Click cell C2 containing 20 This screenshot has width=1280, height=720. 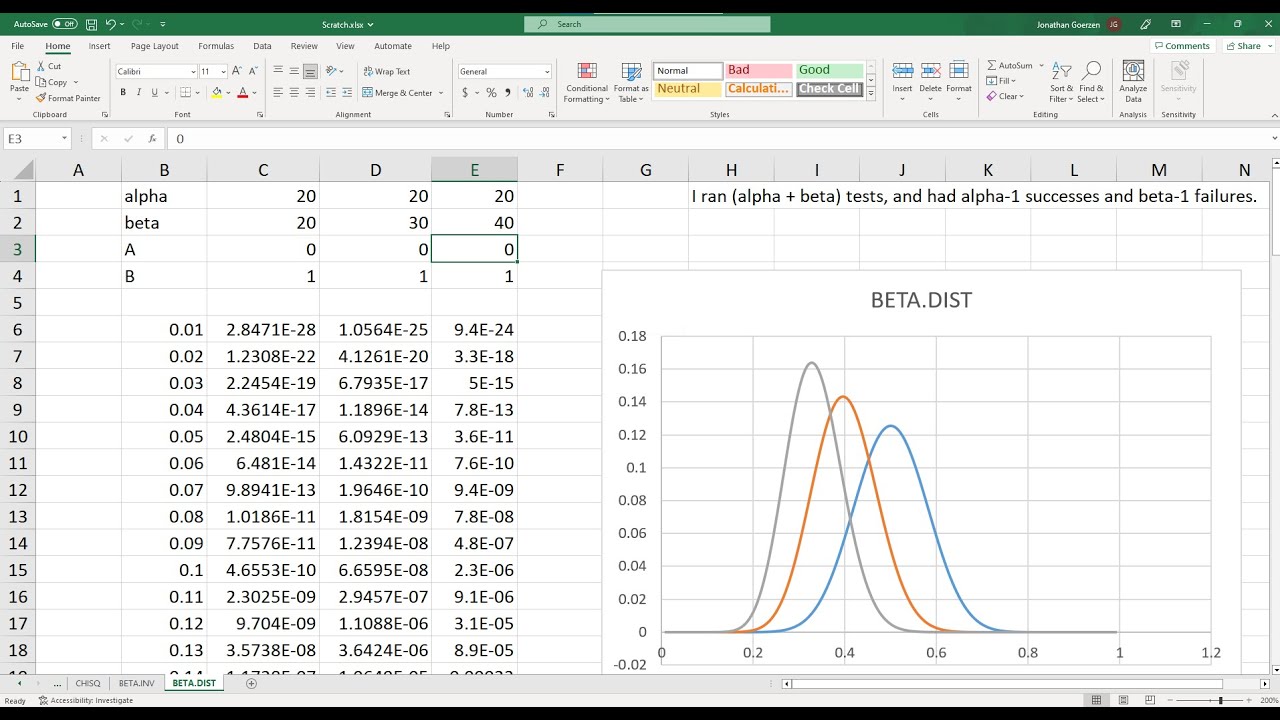(263, 223)
